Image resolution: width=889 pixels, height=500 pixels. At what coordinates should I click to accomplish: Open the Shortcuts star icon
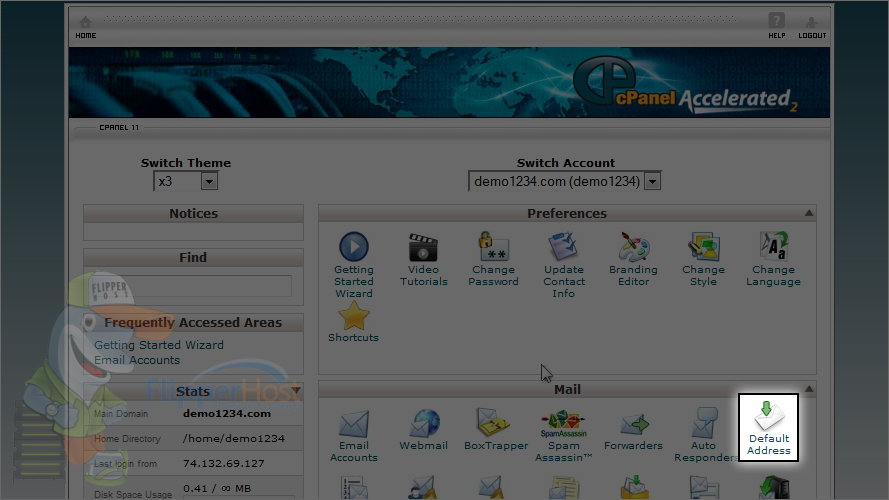tap(353, 316)
